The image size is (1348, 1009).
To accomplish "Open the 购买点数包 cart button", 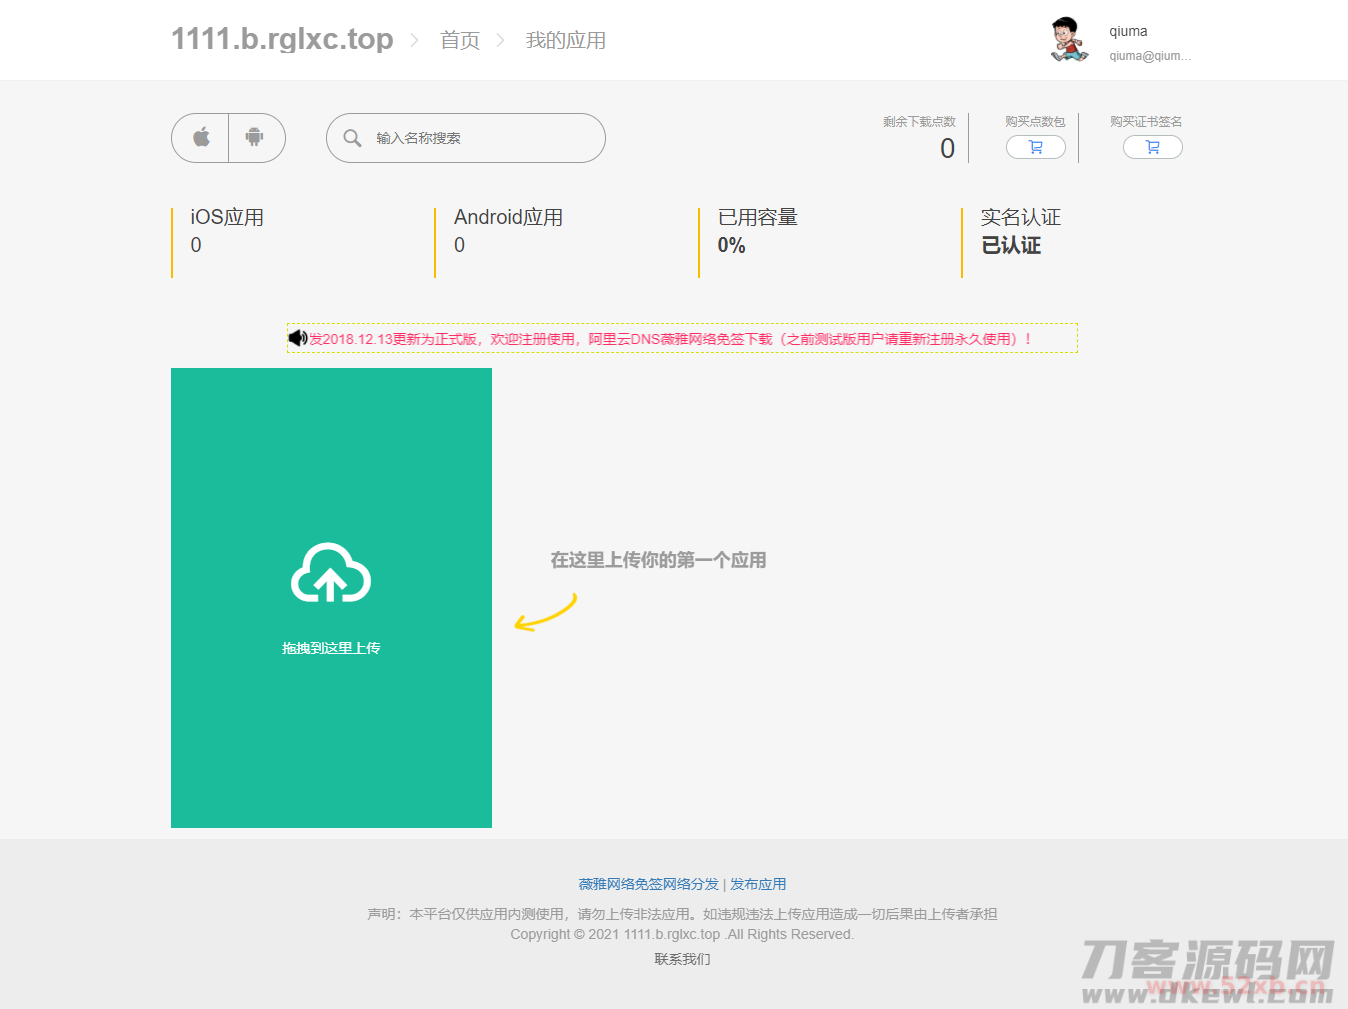I will coord(1035,147).
